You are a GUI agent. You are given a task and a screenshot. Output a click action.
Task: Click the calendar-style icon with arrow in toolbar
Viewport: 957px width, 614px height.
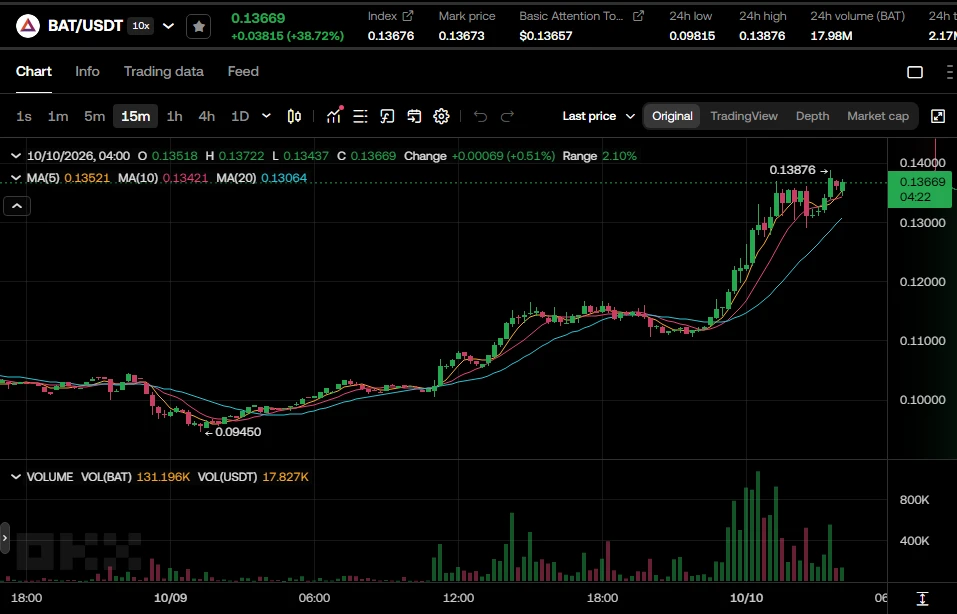click(x=414, y=116)
